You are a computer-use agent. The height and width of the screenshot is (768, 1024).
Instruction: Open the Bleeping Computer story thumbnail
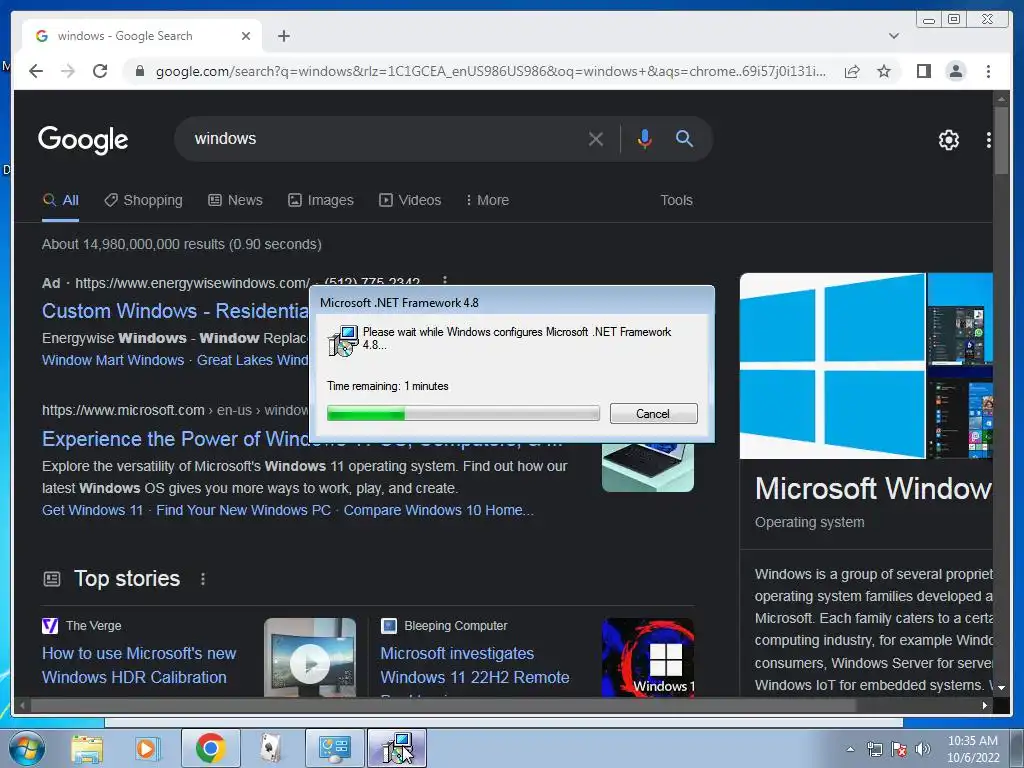[x=648, y=658]
